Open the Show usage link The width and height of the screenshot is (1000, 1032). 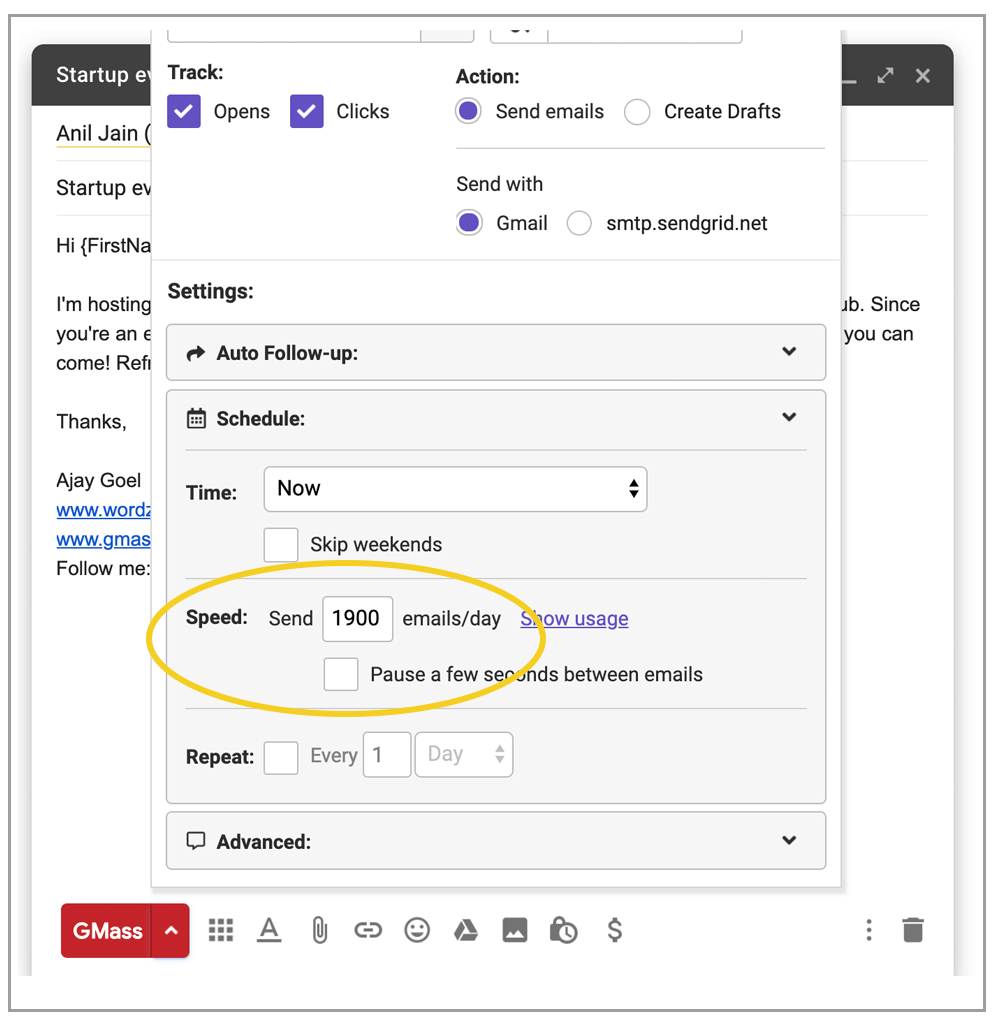tap(574, 618)
